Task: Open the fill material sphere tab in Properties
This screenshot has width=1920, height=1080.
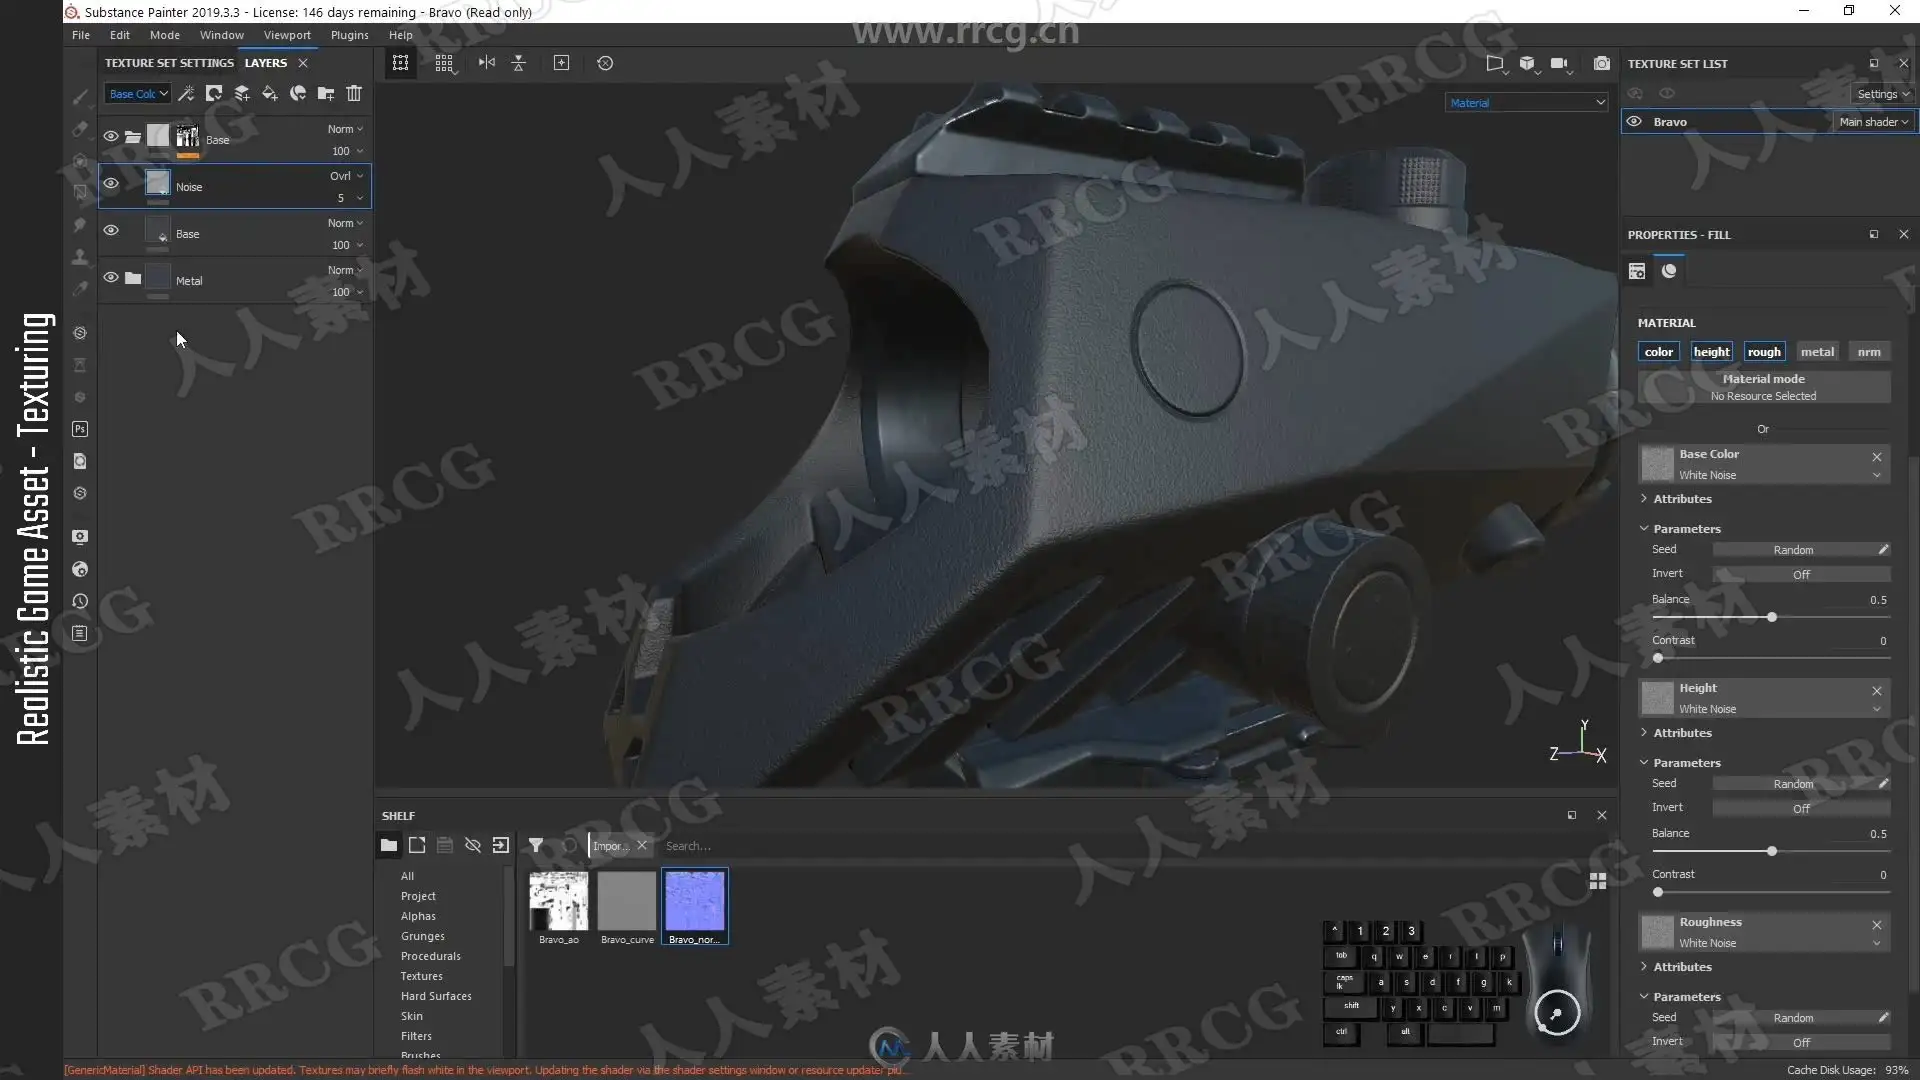Action: click(x=1669, y=271)
